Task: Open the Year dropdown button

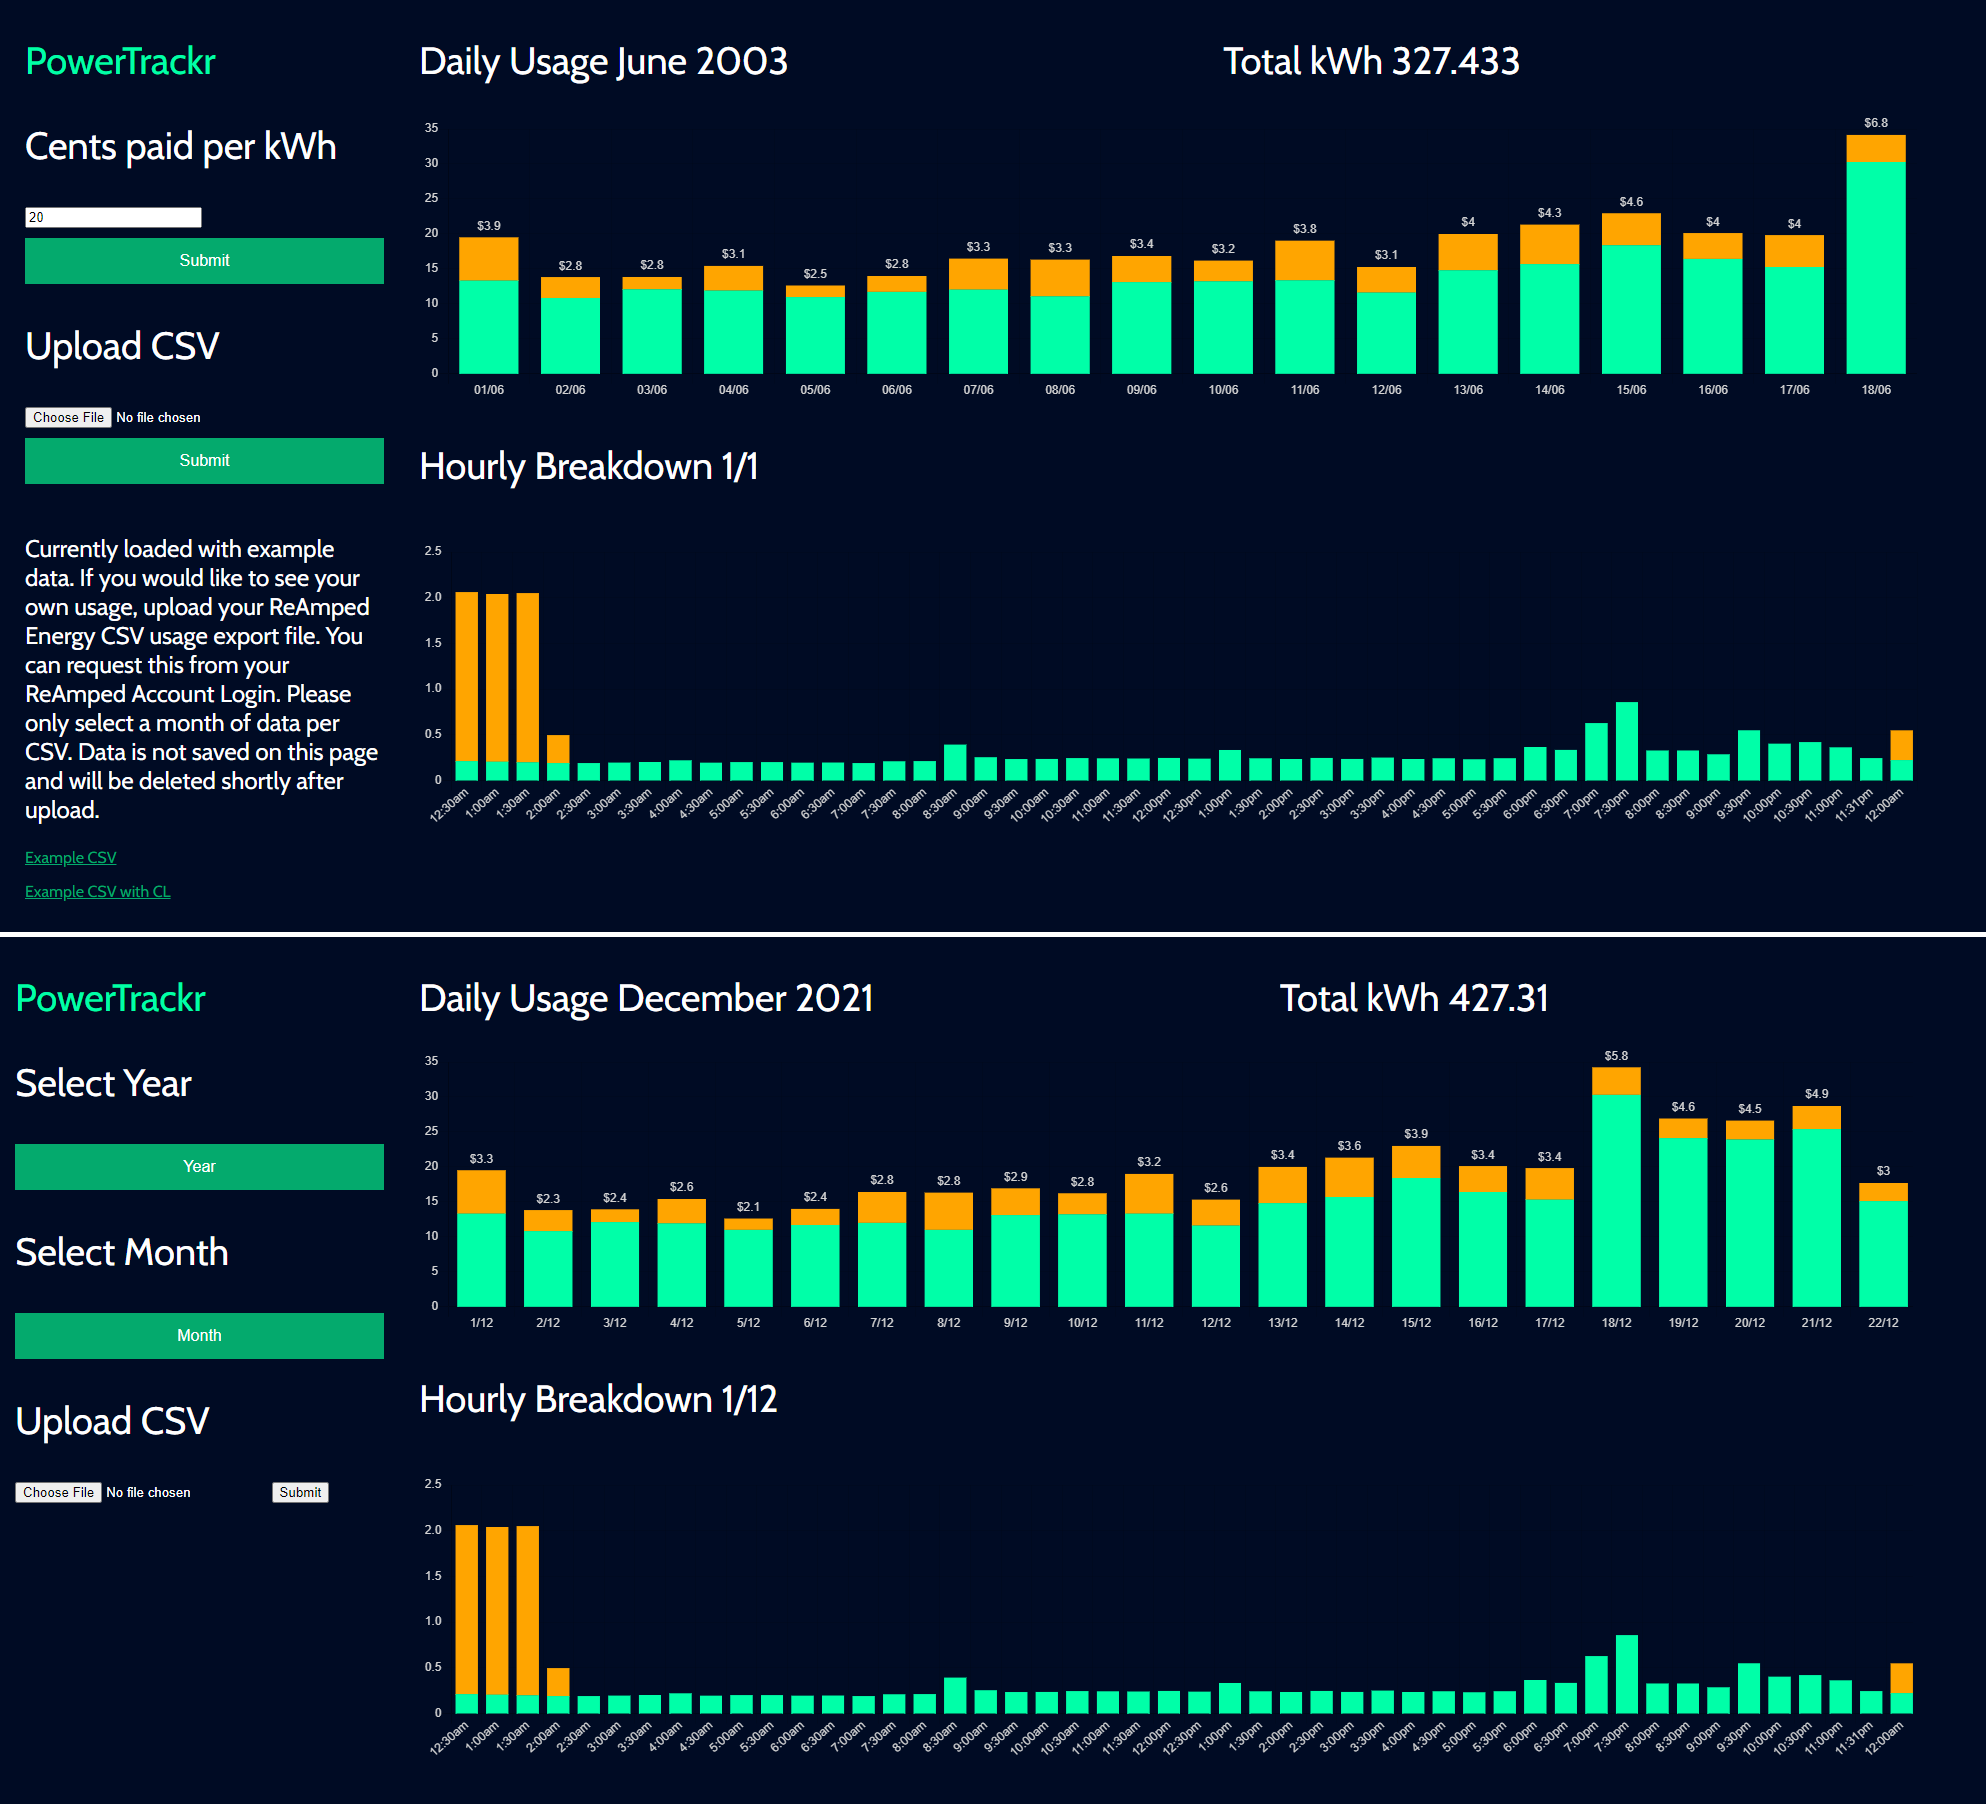Action: tap(199, 1167)
